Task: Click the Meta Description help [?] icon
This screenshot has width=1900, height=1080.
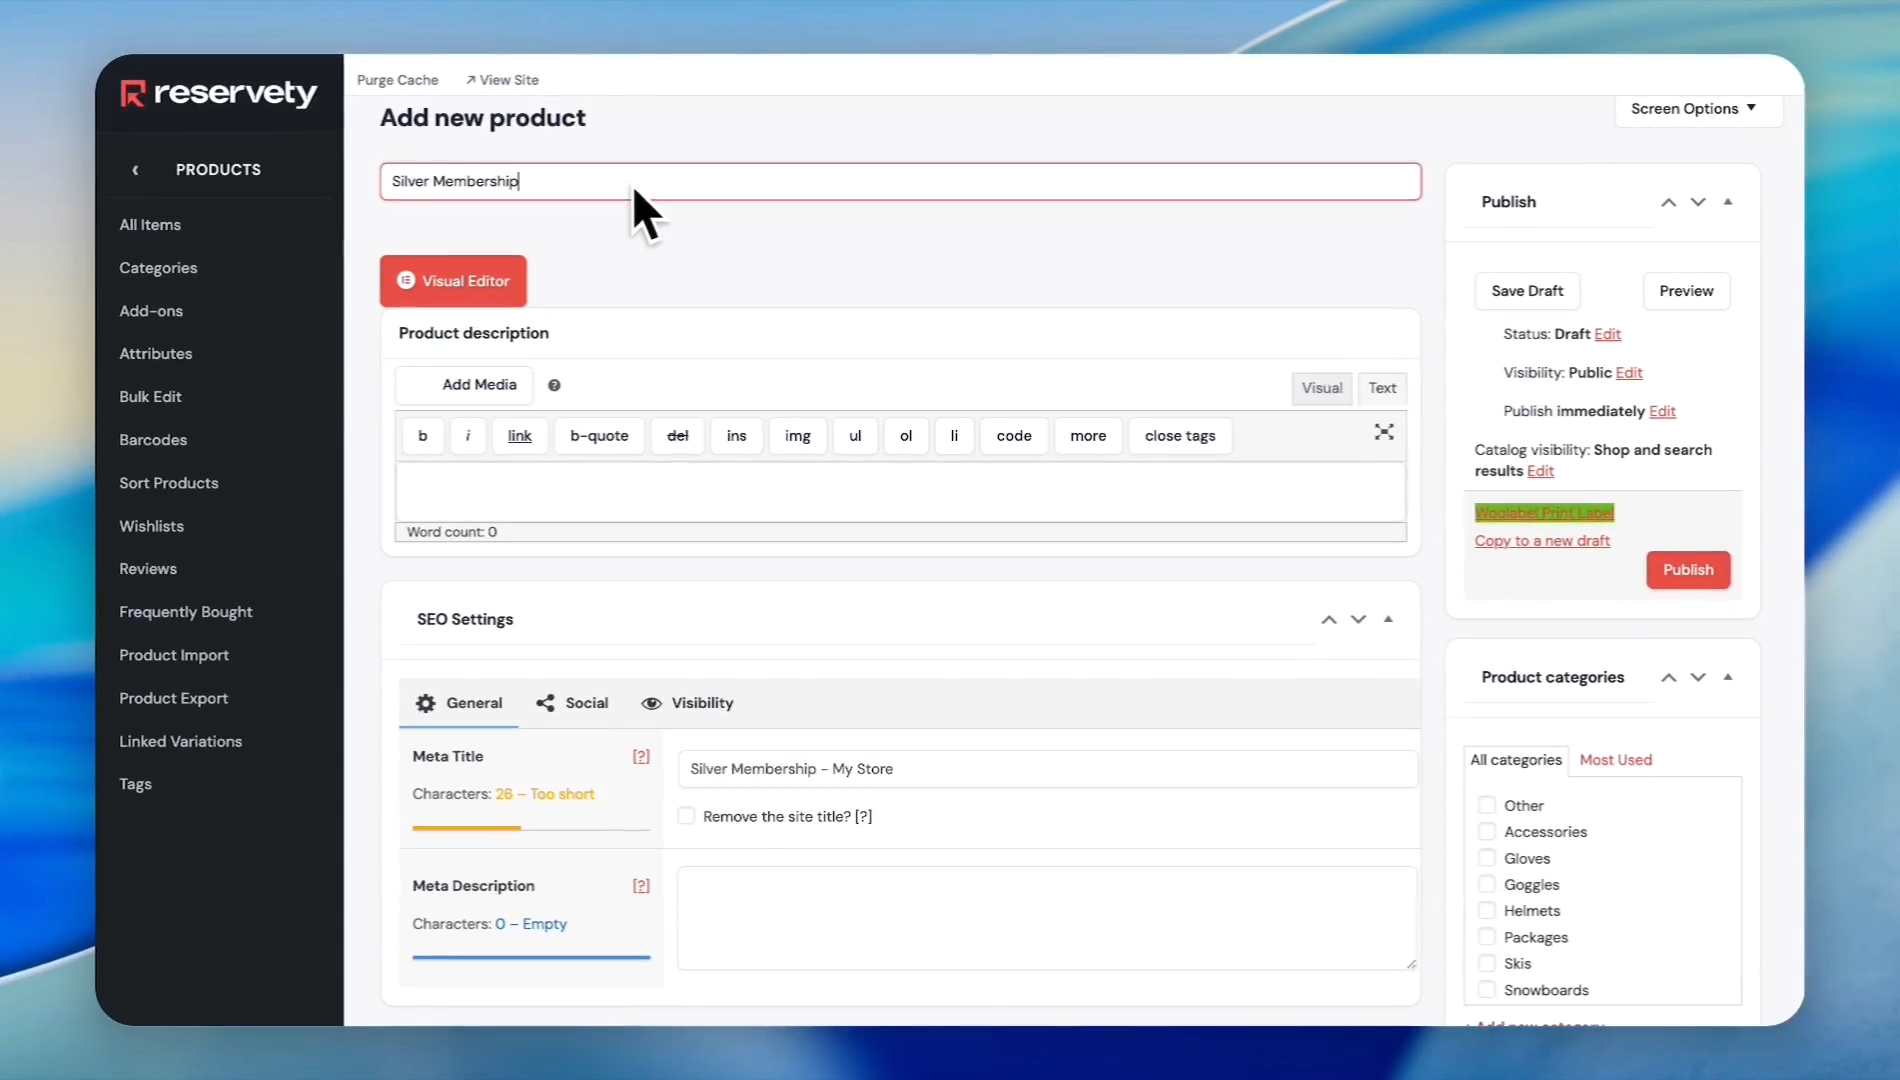Action: tap(641, 886)
